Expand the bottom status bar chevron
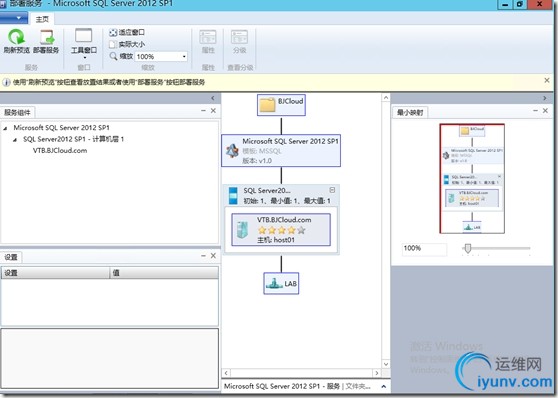Image resolution: width=558 pixels, height=398 pixels. click(384, 386)
